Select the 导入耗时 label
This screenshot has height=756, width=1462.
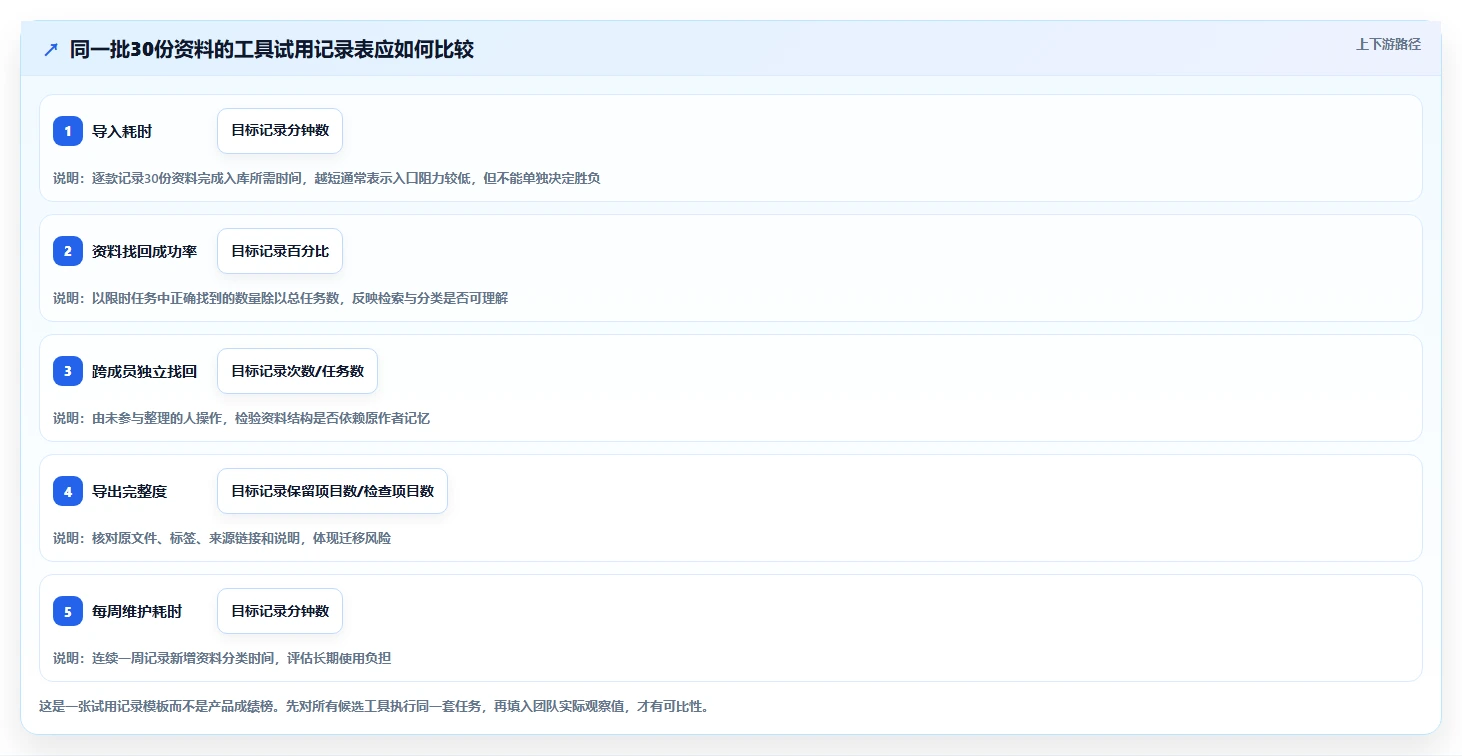click(122, 131)
